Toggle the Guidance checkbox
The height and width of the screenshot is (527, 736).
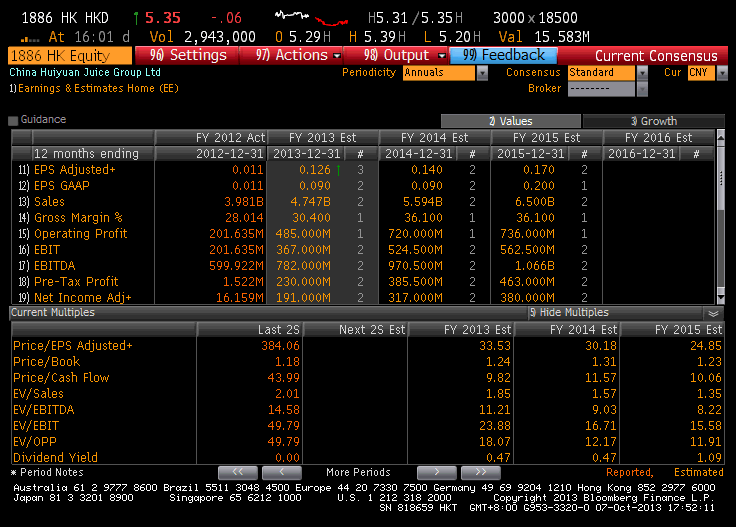13,120
